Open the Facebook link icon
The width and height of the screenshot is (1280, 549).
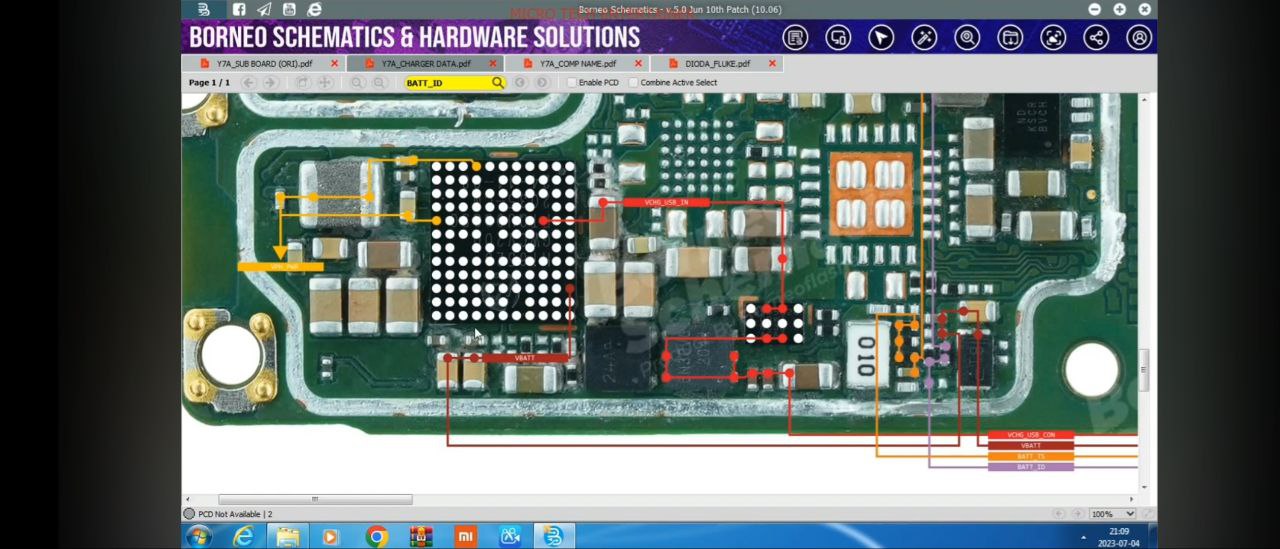click(x=239, y=9)
